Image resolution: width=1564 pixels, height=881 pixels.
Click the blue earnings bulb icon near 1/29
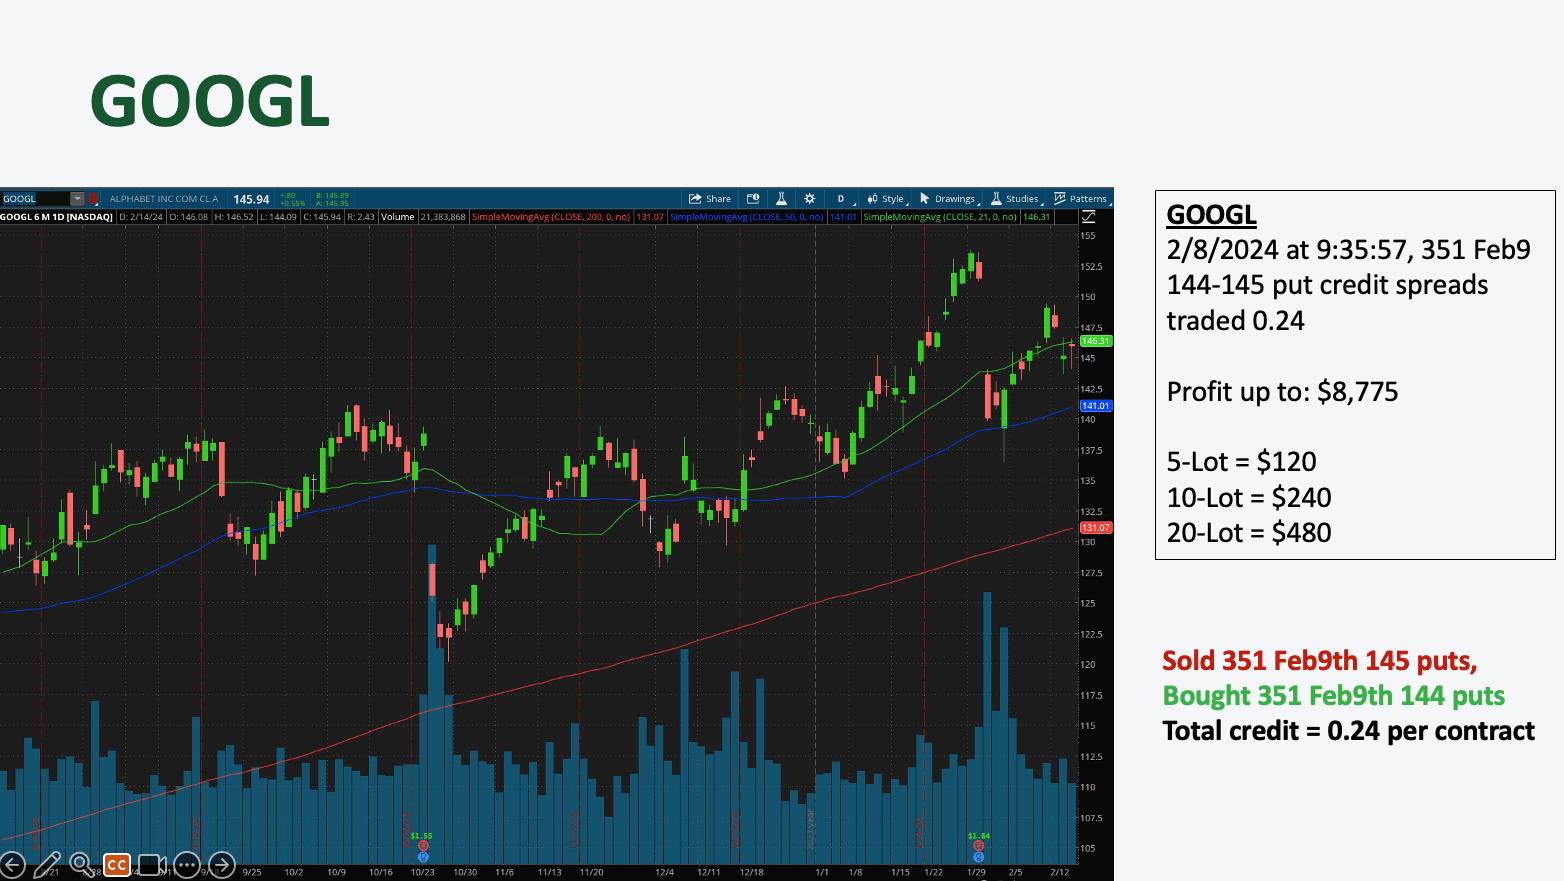(979, 857)
